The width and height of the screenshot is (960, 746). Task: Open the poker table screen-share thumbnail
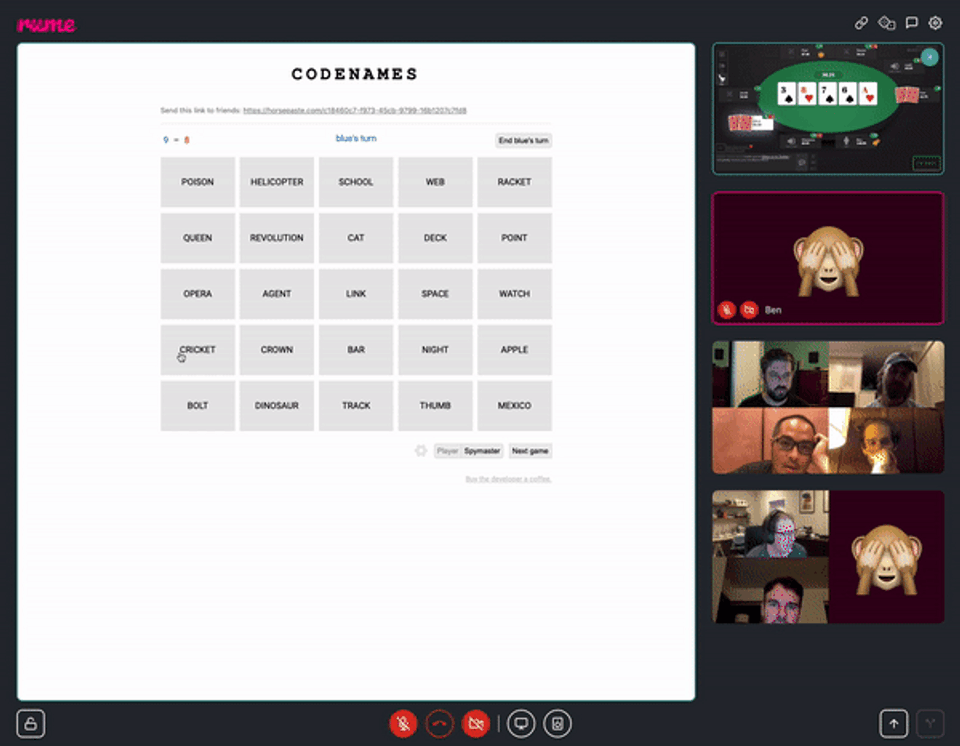click(828, 109)
